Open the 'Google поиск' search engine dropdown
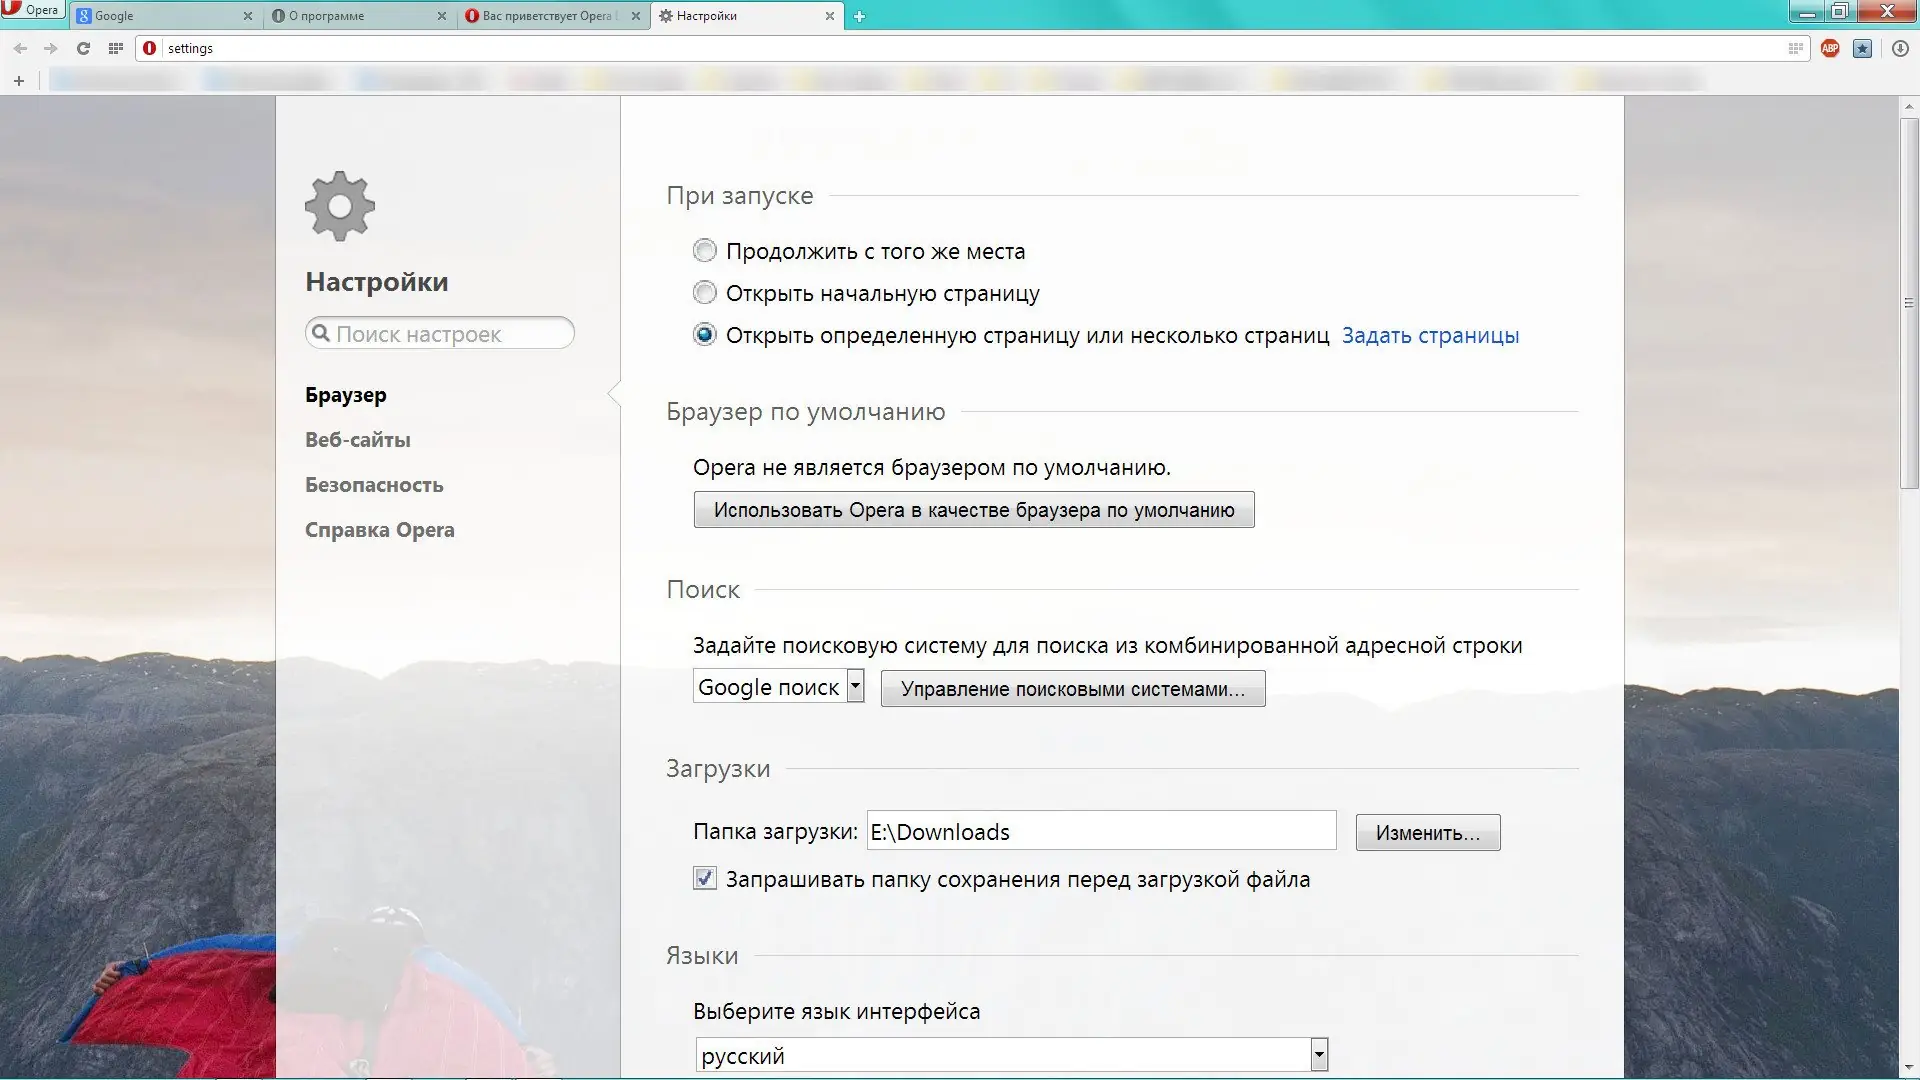This screenshot has height=1080, width=1920. click(778, 687)
